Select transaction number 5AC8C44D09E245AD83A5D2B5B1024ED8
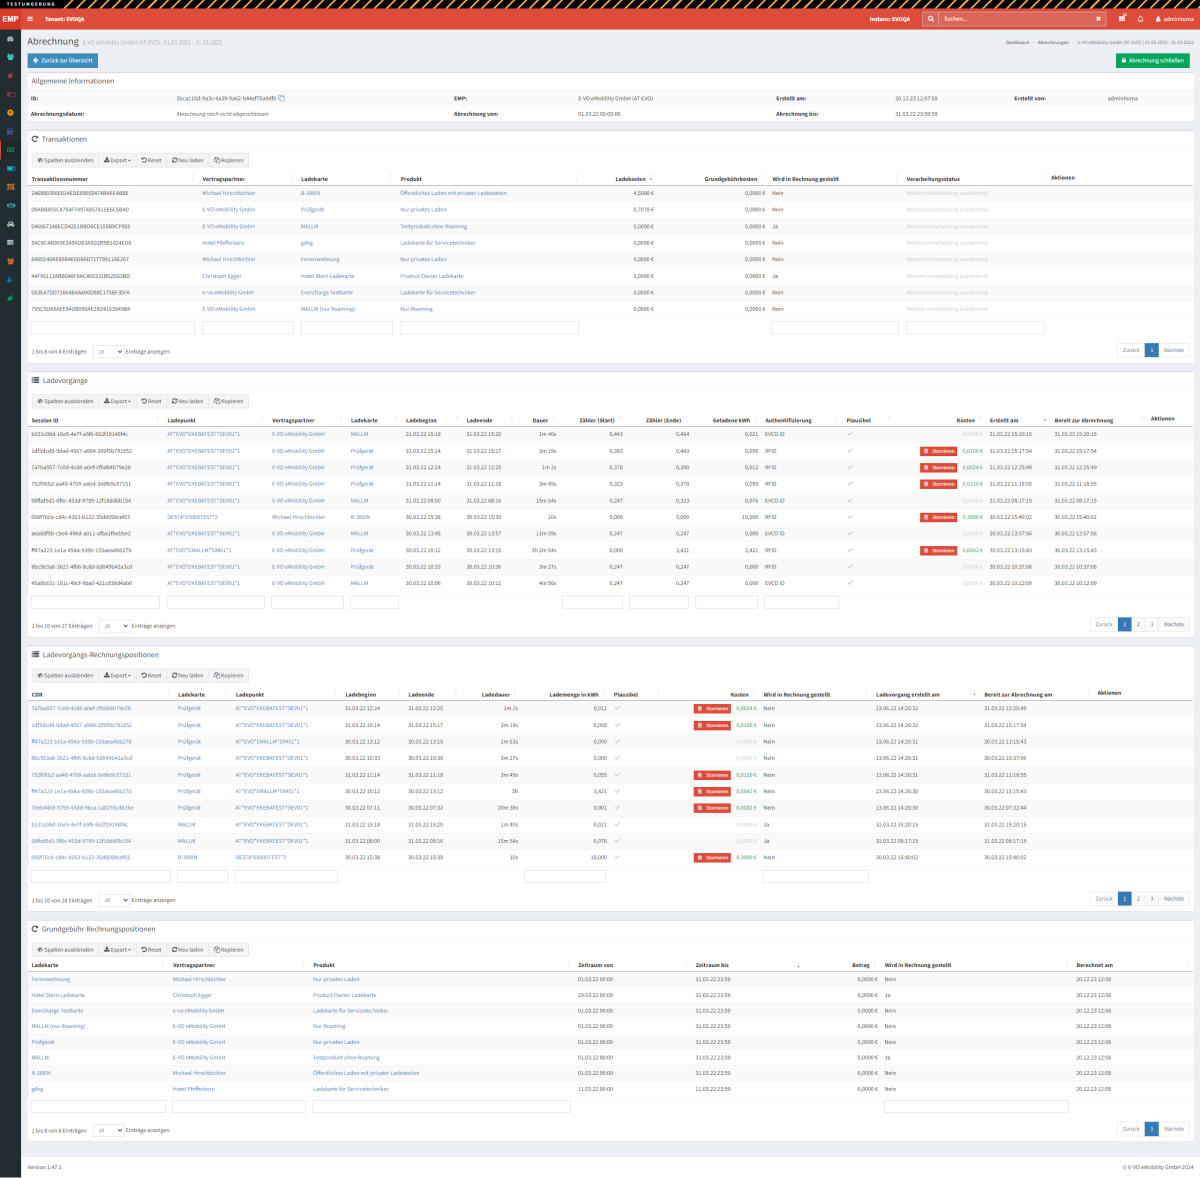Screen dimensions: 1200x1178 click(81, 243)
